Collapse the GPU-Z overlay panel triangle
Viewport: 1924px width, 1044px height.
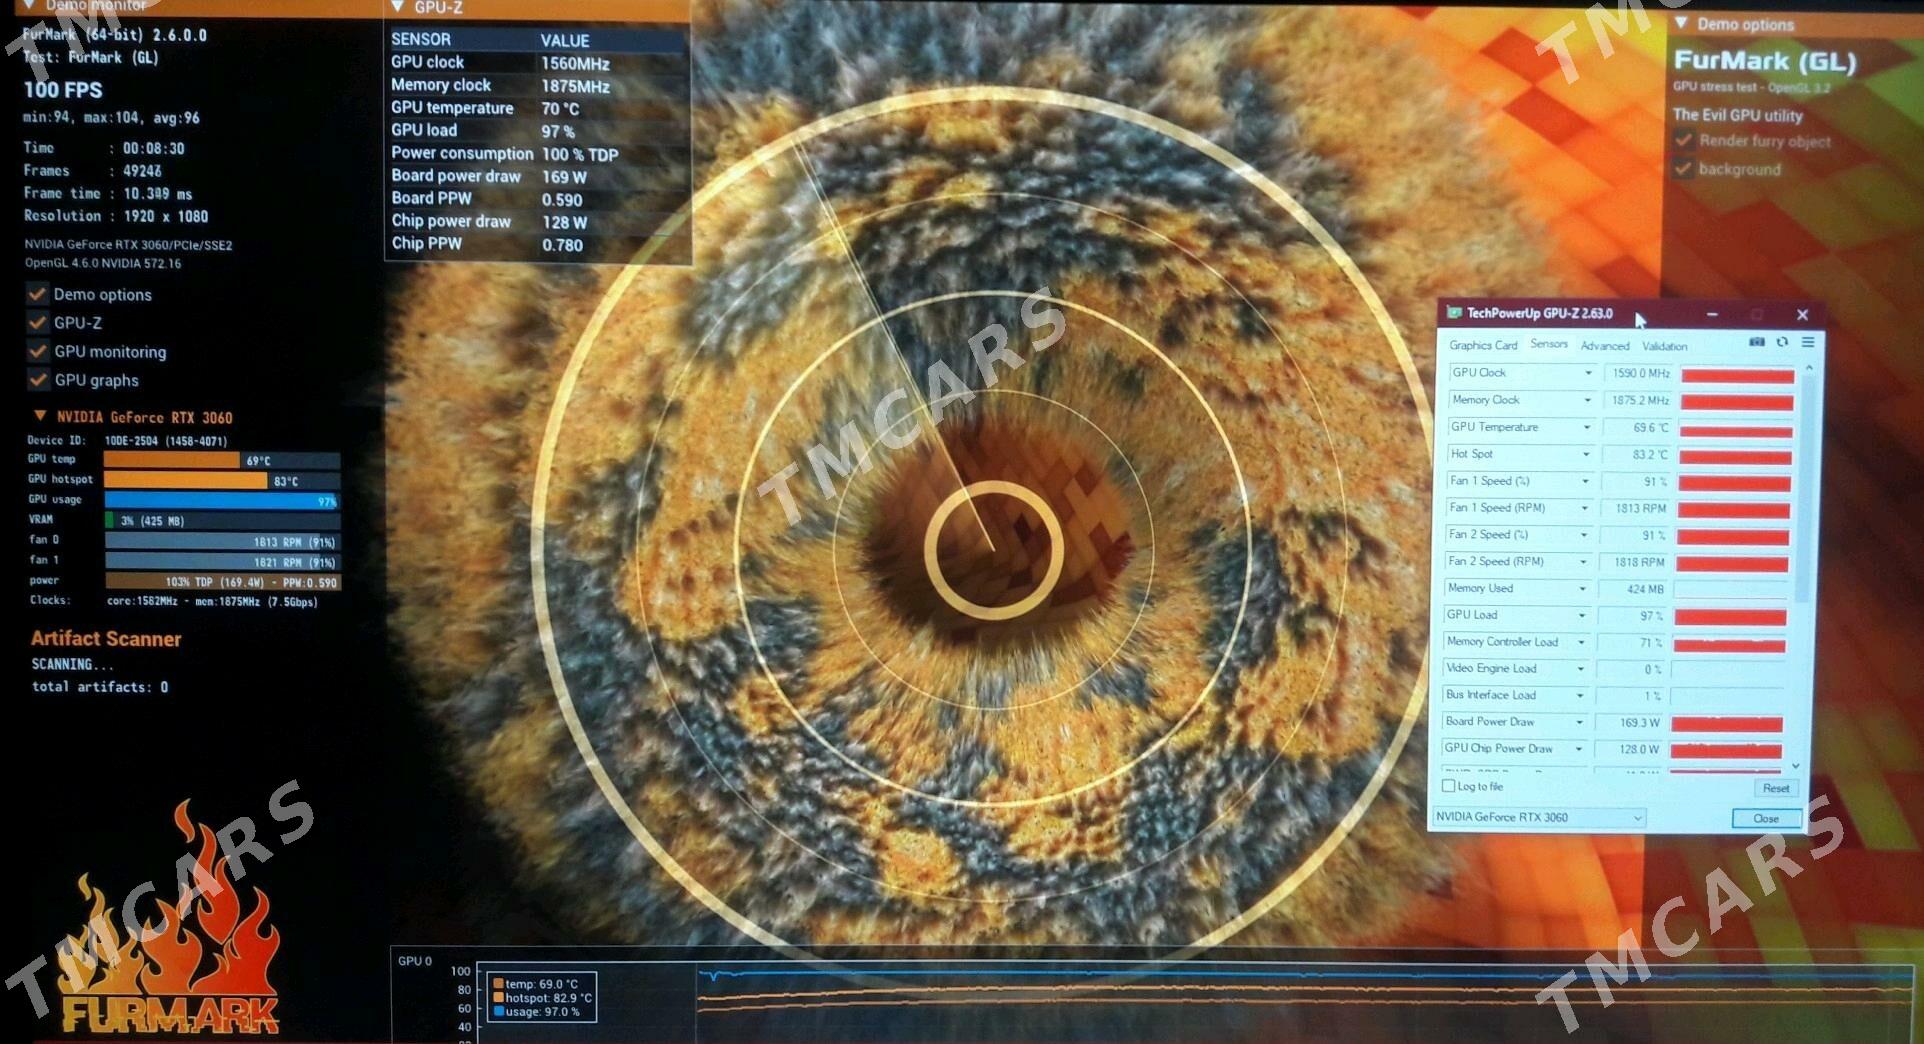(397, 6)
